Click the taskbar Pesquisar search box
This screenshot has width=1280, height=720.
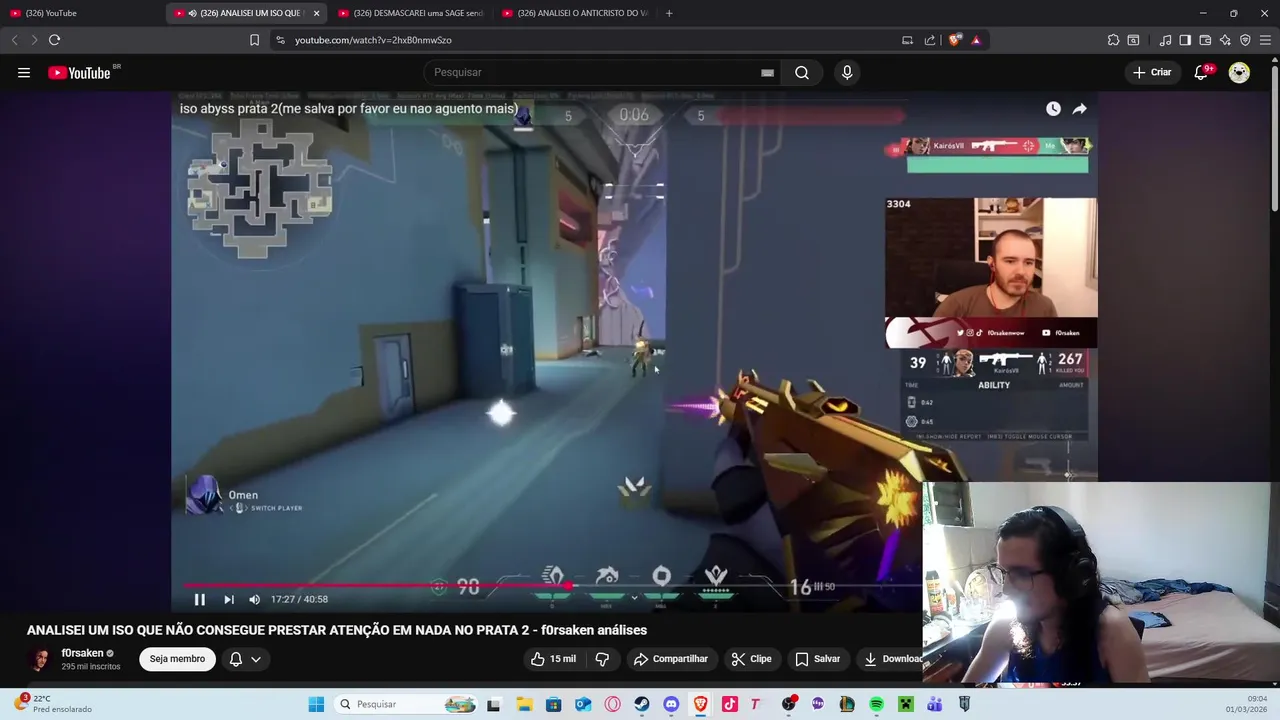click(x=405, y=704)
